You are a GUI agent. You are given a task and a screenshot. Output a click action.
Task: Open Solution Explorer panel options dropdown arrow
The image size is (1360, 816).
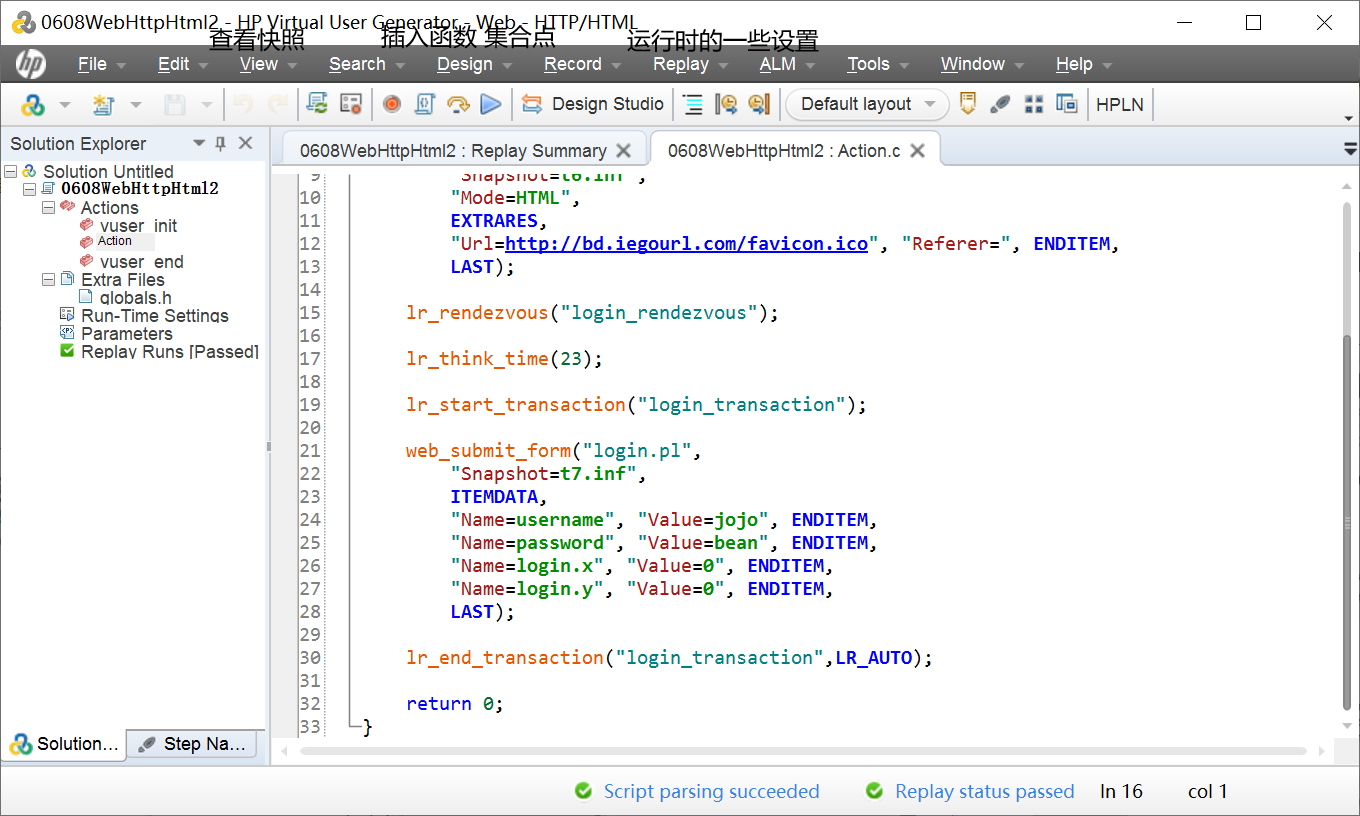(x=199, y=143)
